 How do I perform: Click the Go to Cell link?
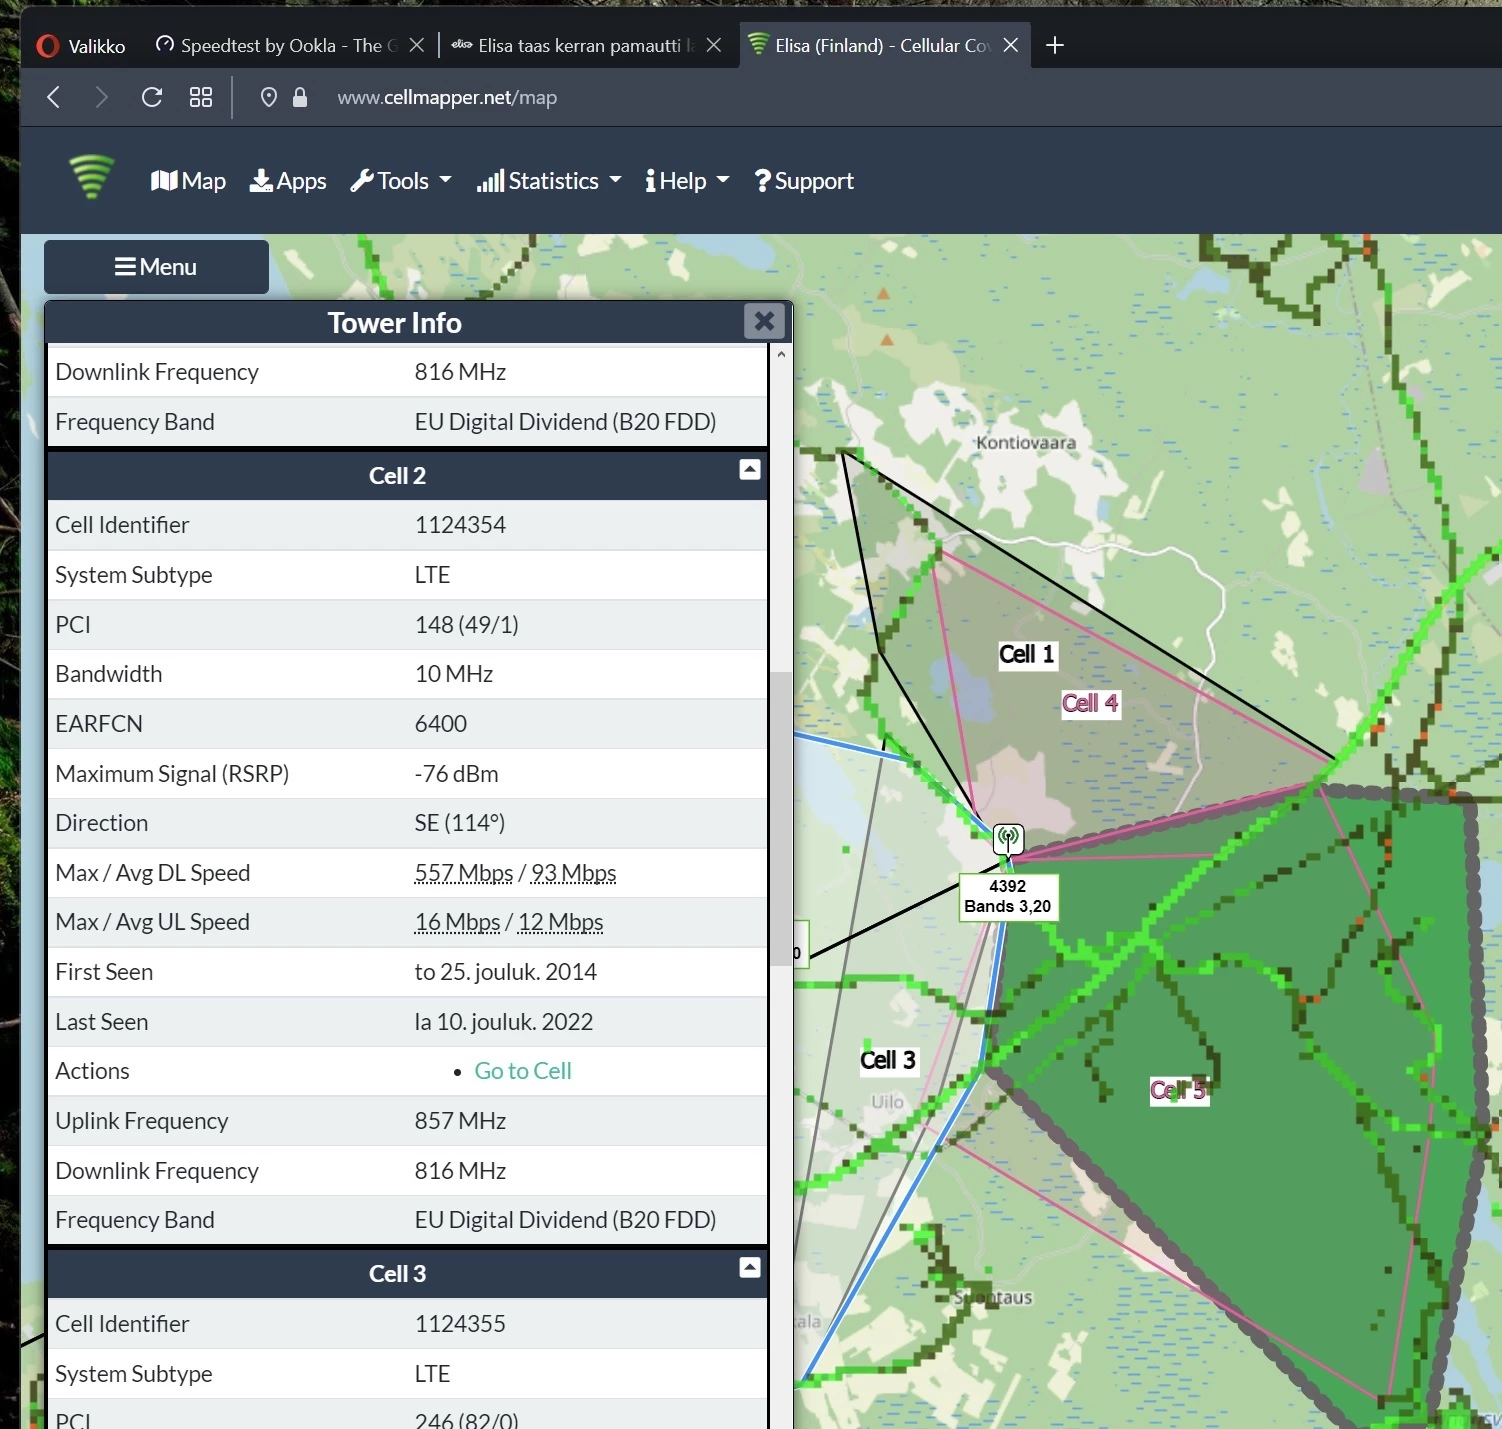[x=522, y=1071]
